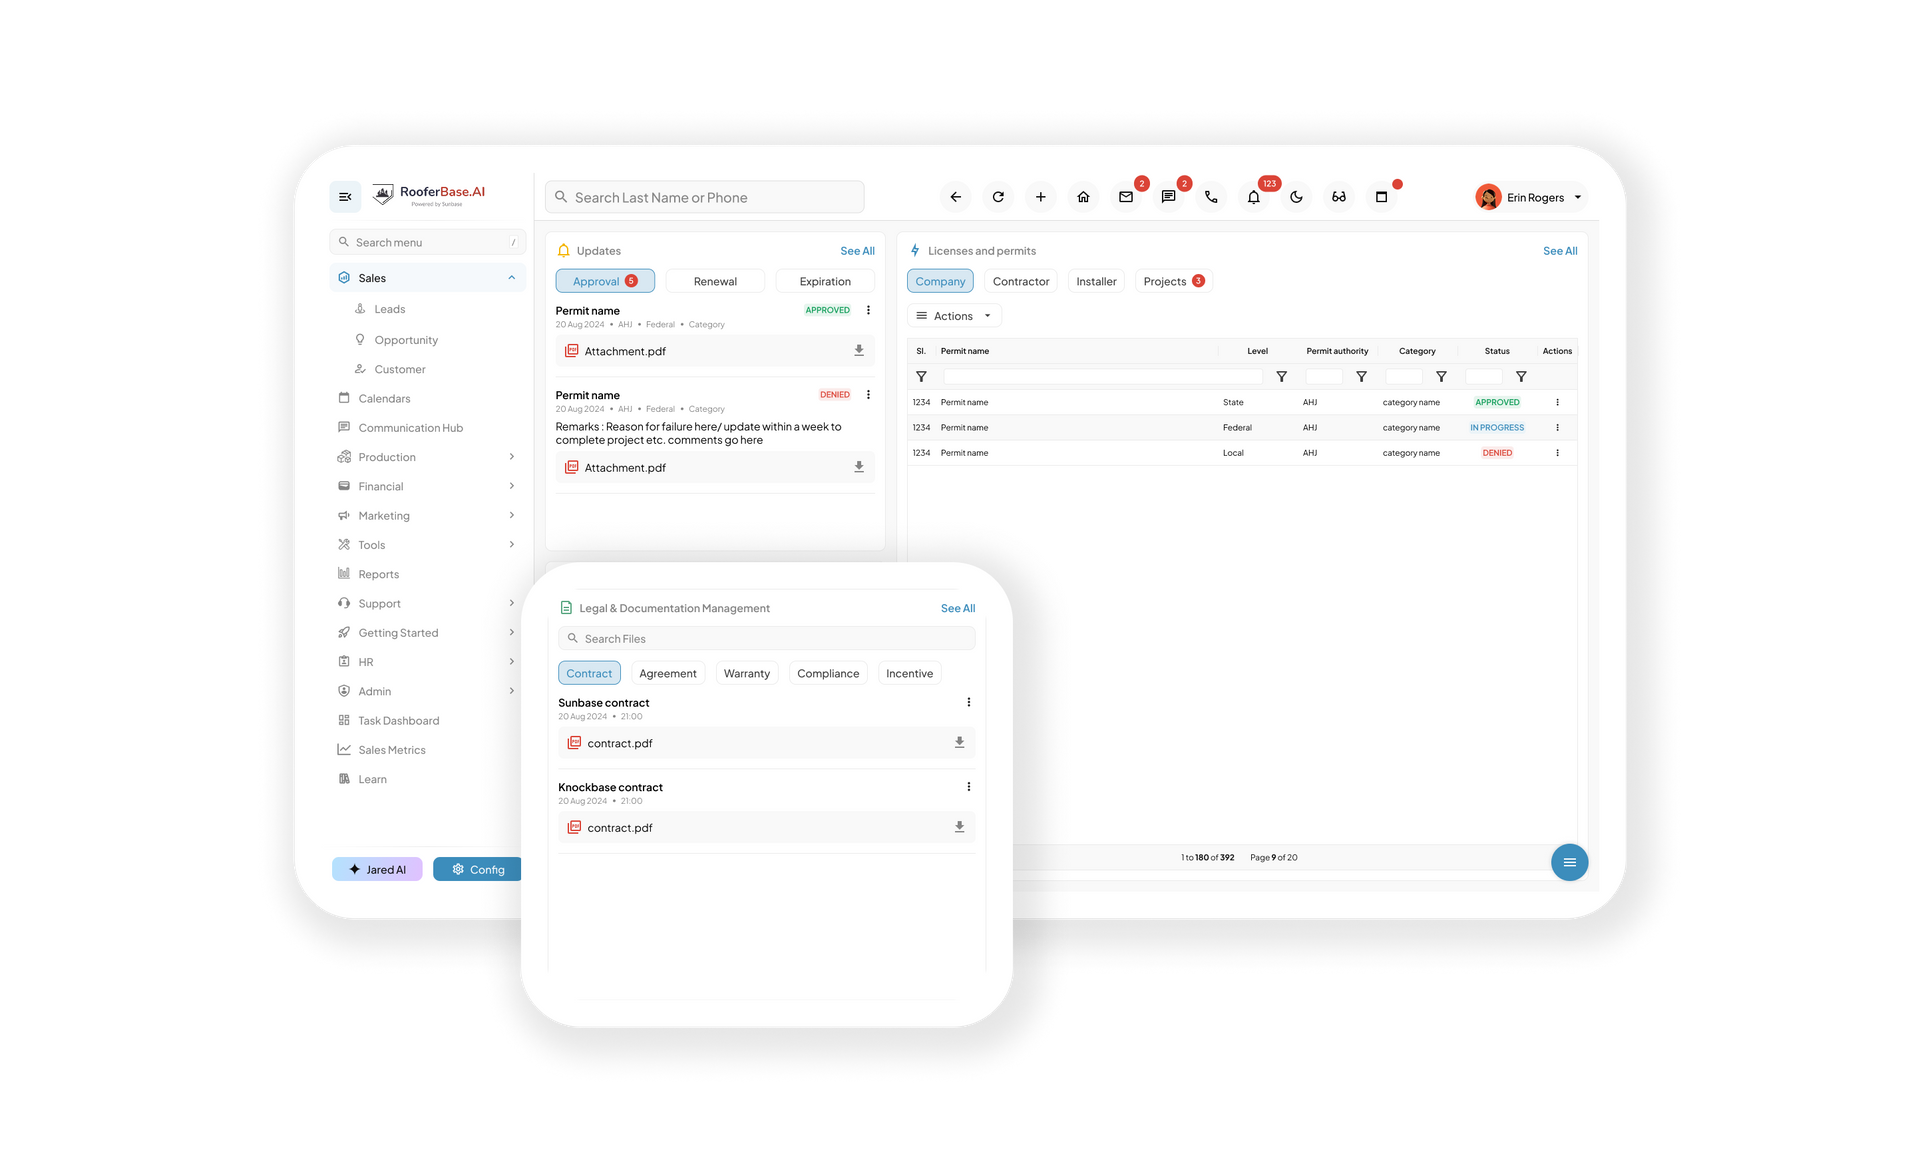1920x1173 pixels.
Task: Click the home icon in navigation bar
Action: coord(1082,196)
